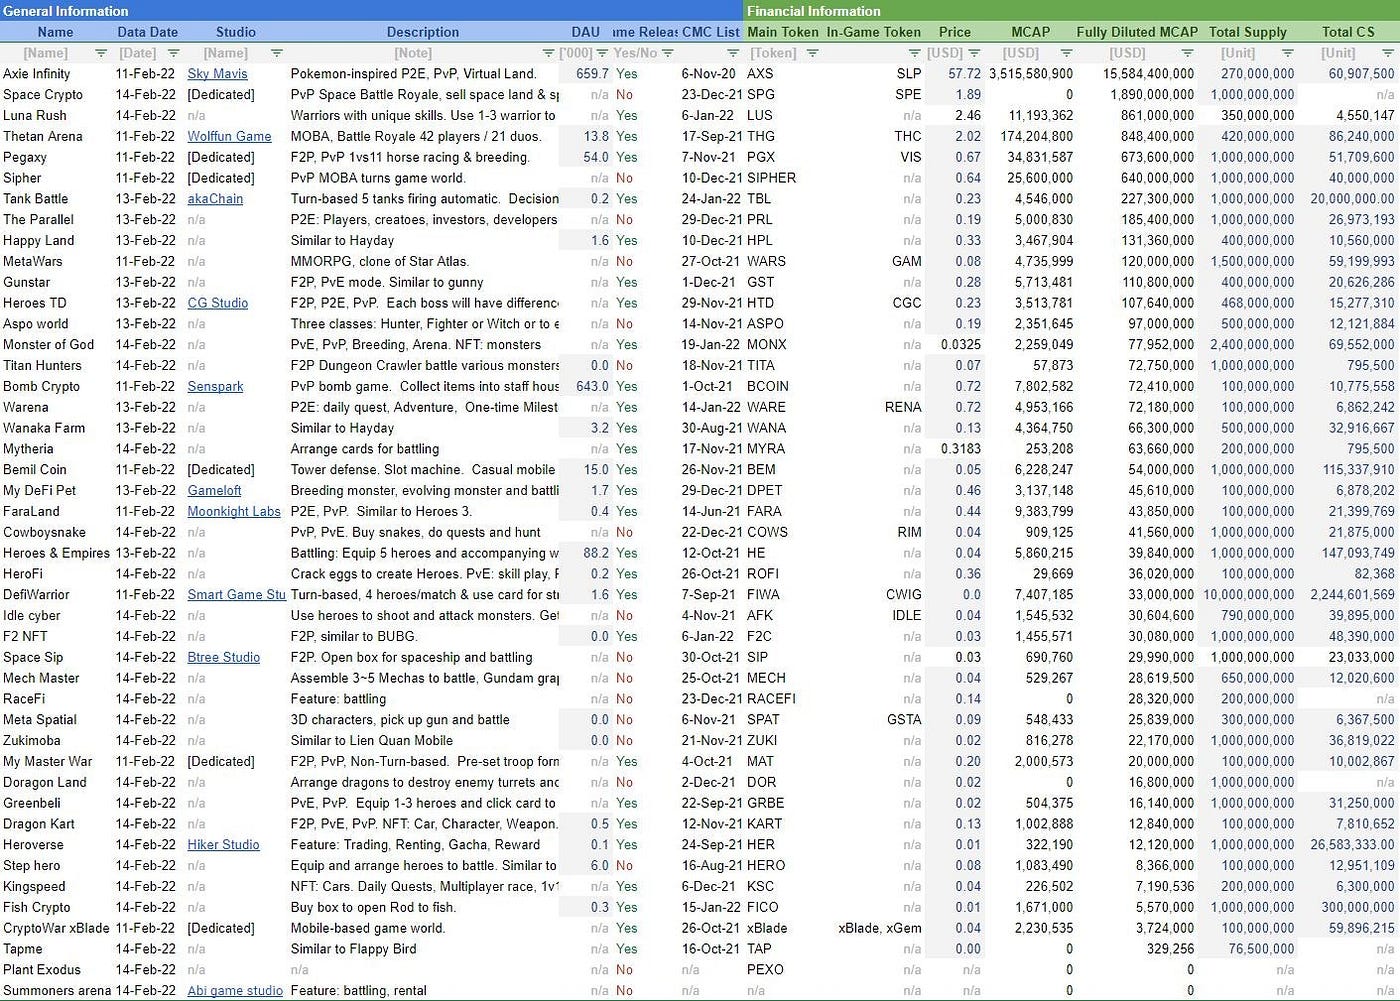The width and height of the screenshot is (1400, 1001).
Task: Select the price cell 57.72
Action: pos(964,74)
